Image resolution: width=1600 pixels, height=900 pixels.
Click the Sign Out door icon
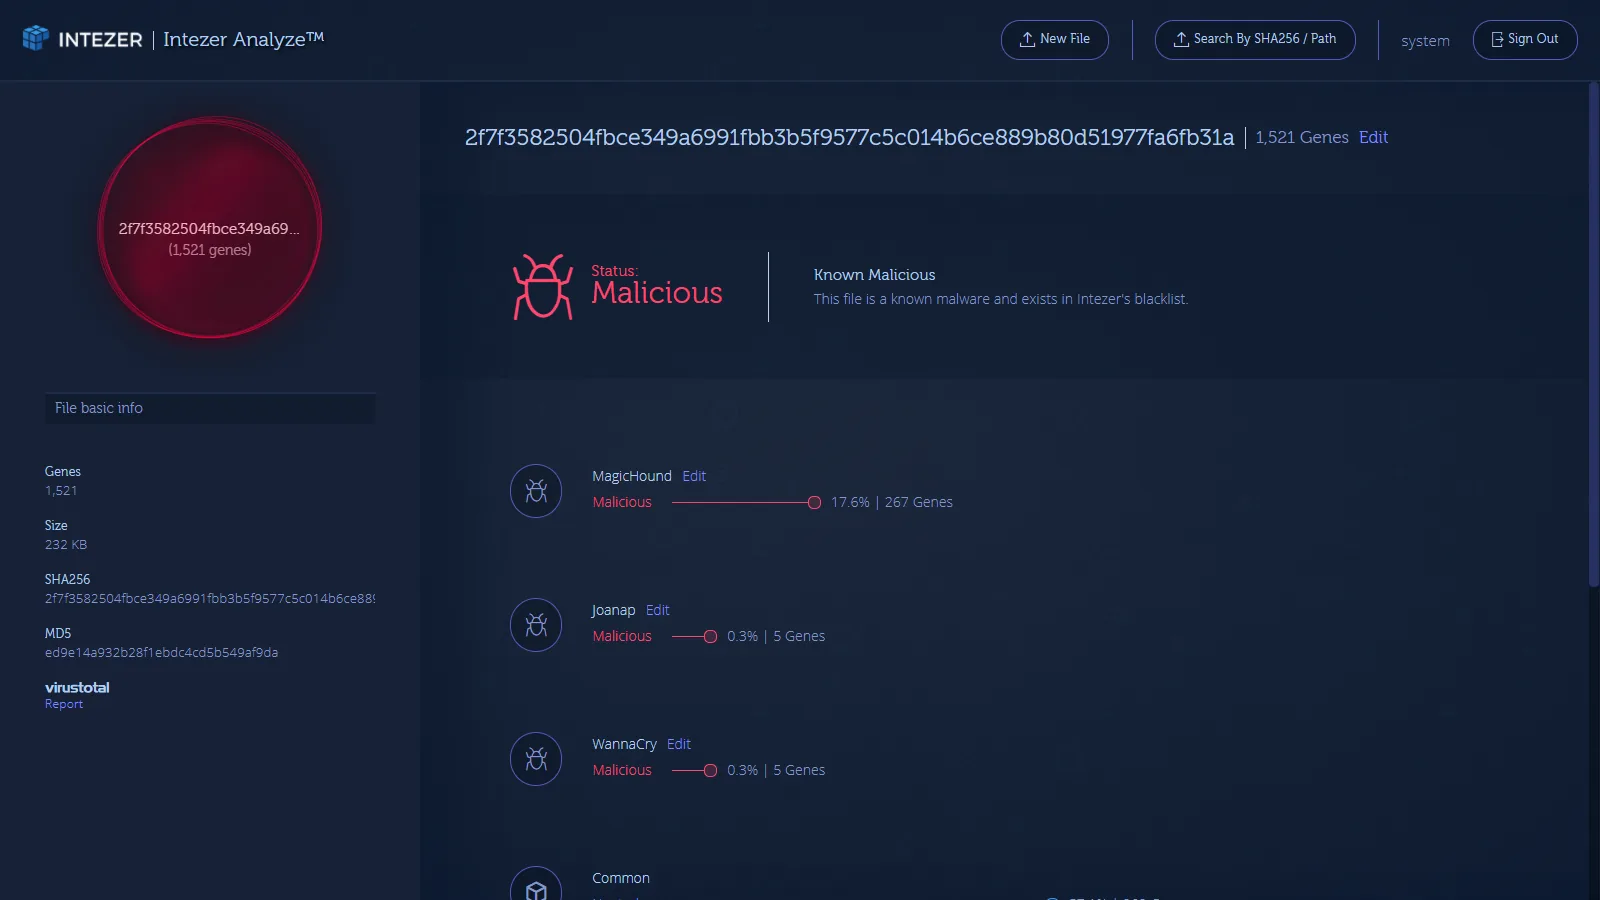[x=1497, y=39]
